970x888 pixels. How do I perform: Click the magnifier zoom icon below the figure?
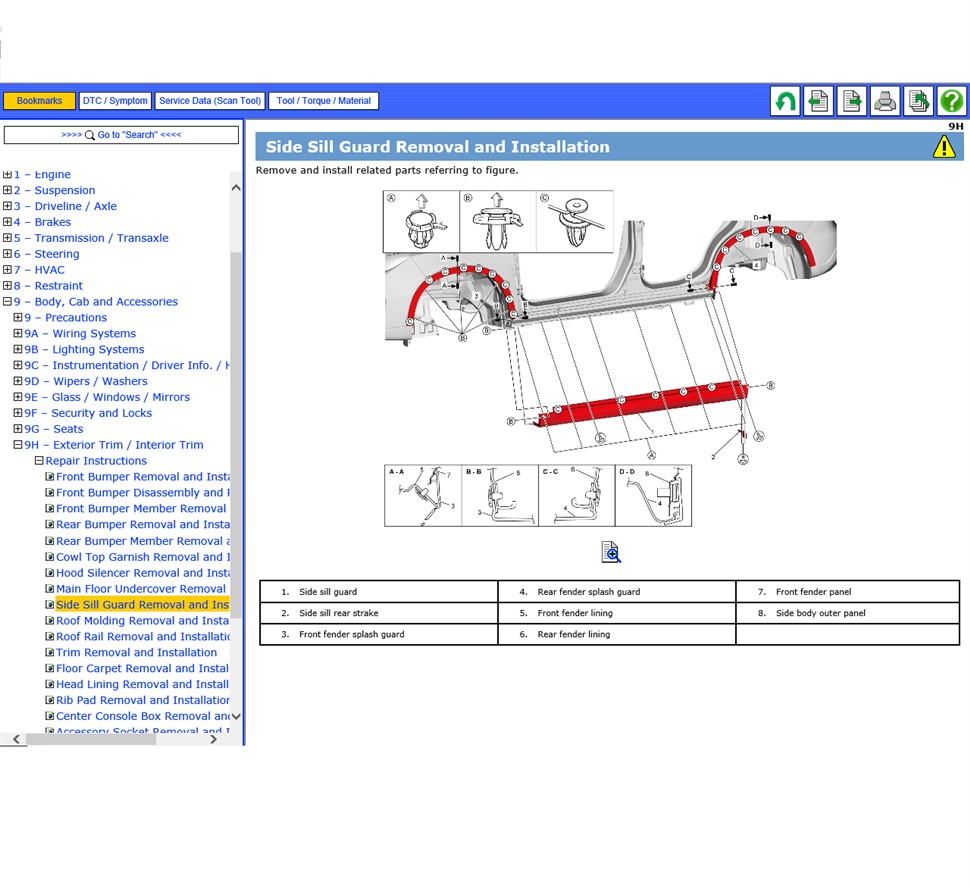click(611, 552)
